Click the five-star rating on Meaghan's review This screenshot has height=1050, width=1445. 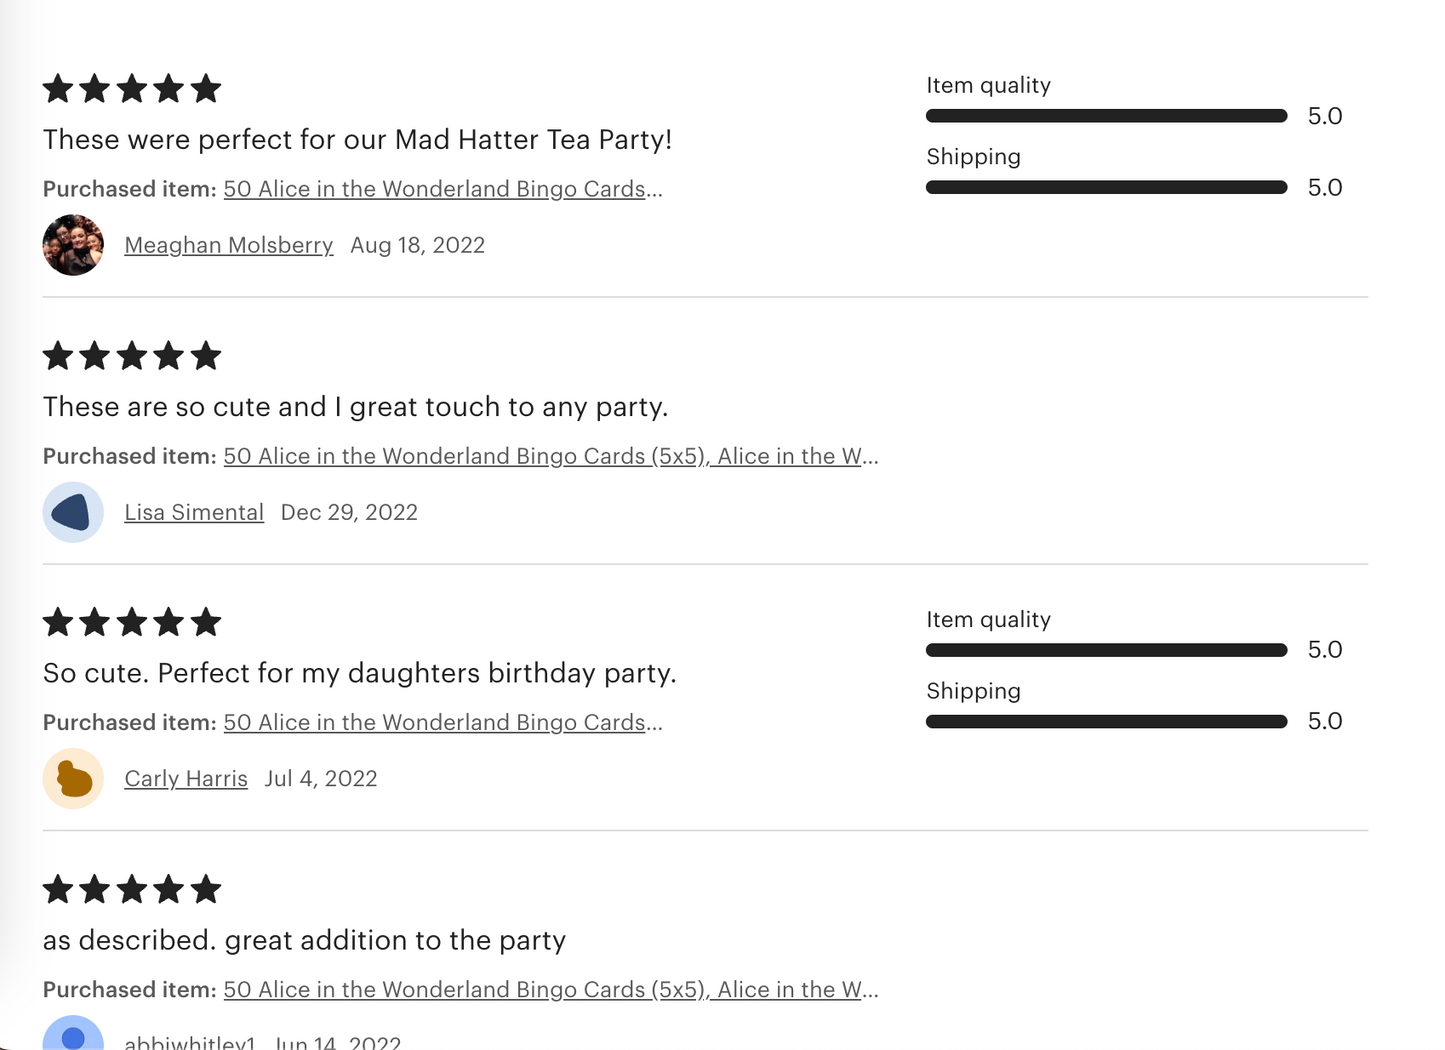point(132,89)
